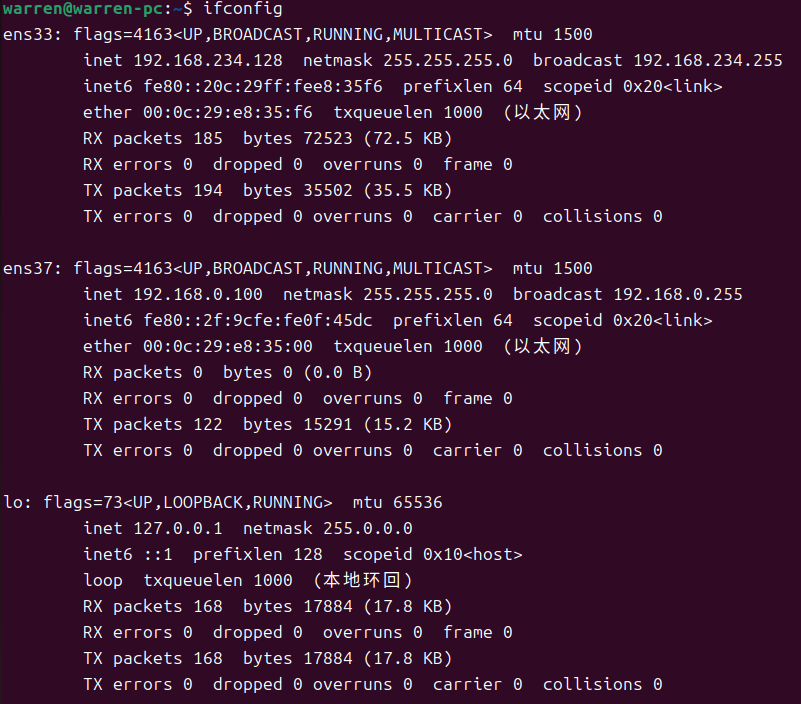Click the lo interface name
801x704 pixels.
click(x=13, y=503)
